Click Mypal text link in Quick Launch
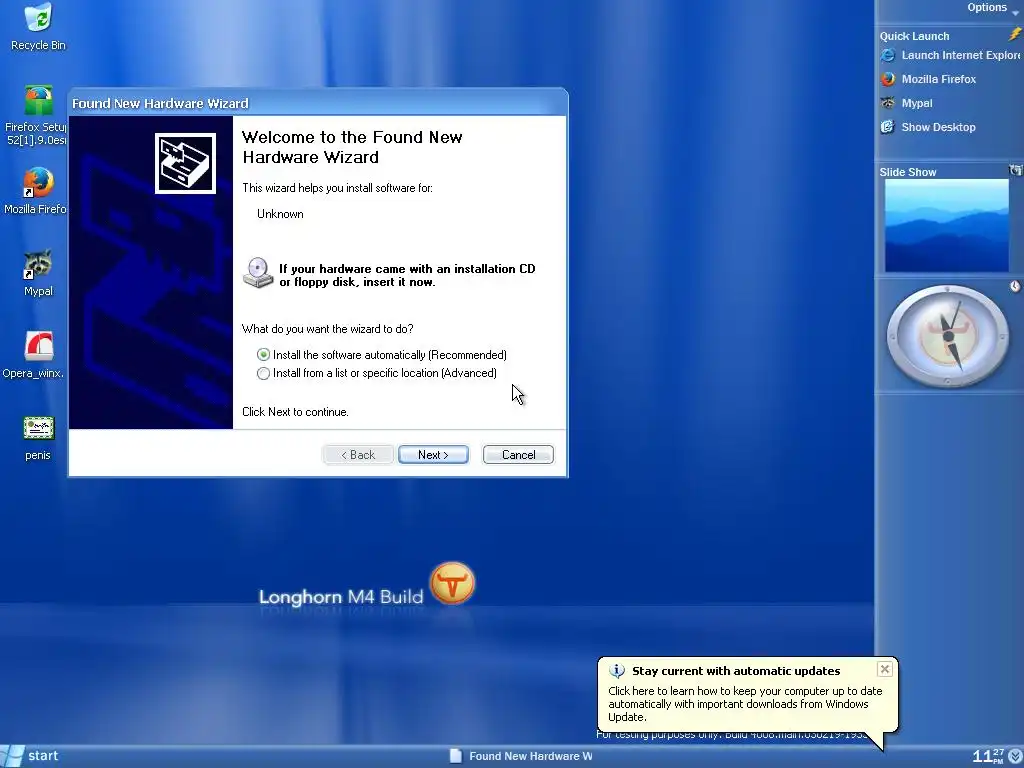This screenshot has width=1024, height=768. (917, 103)
